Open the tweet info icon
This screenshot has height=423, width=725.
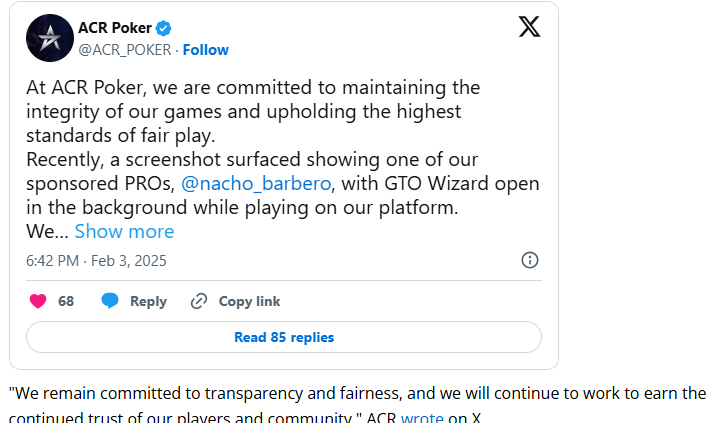point(530,260)
